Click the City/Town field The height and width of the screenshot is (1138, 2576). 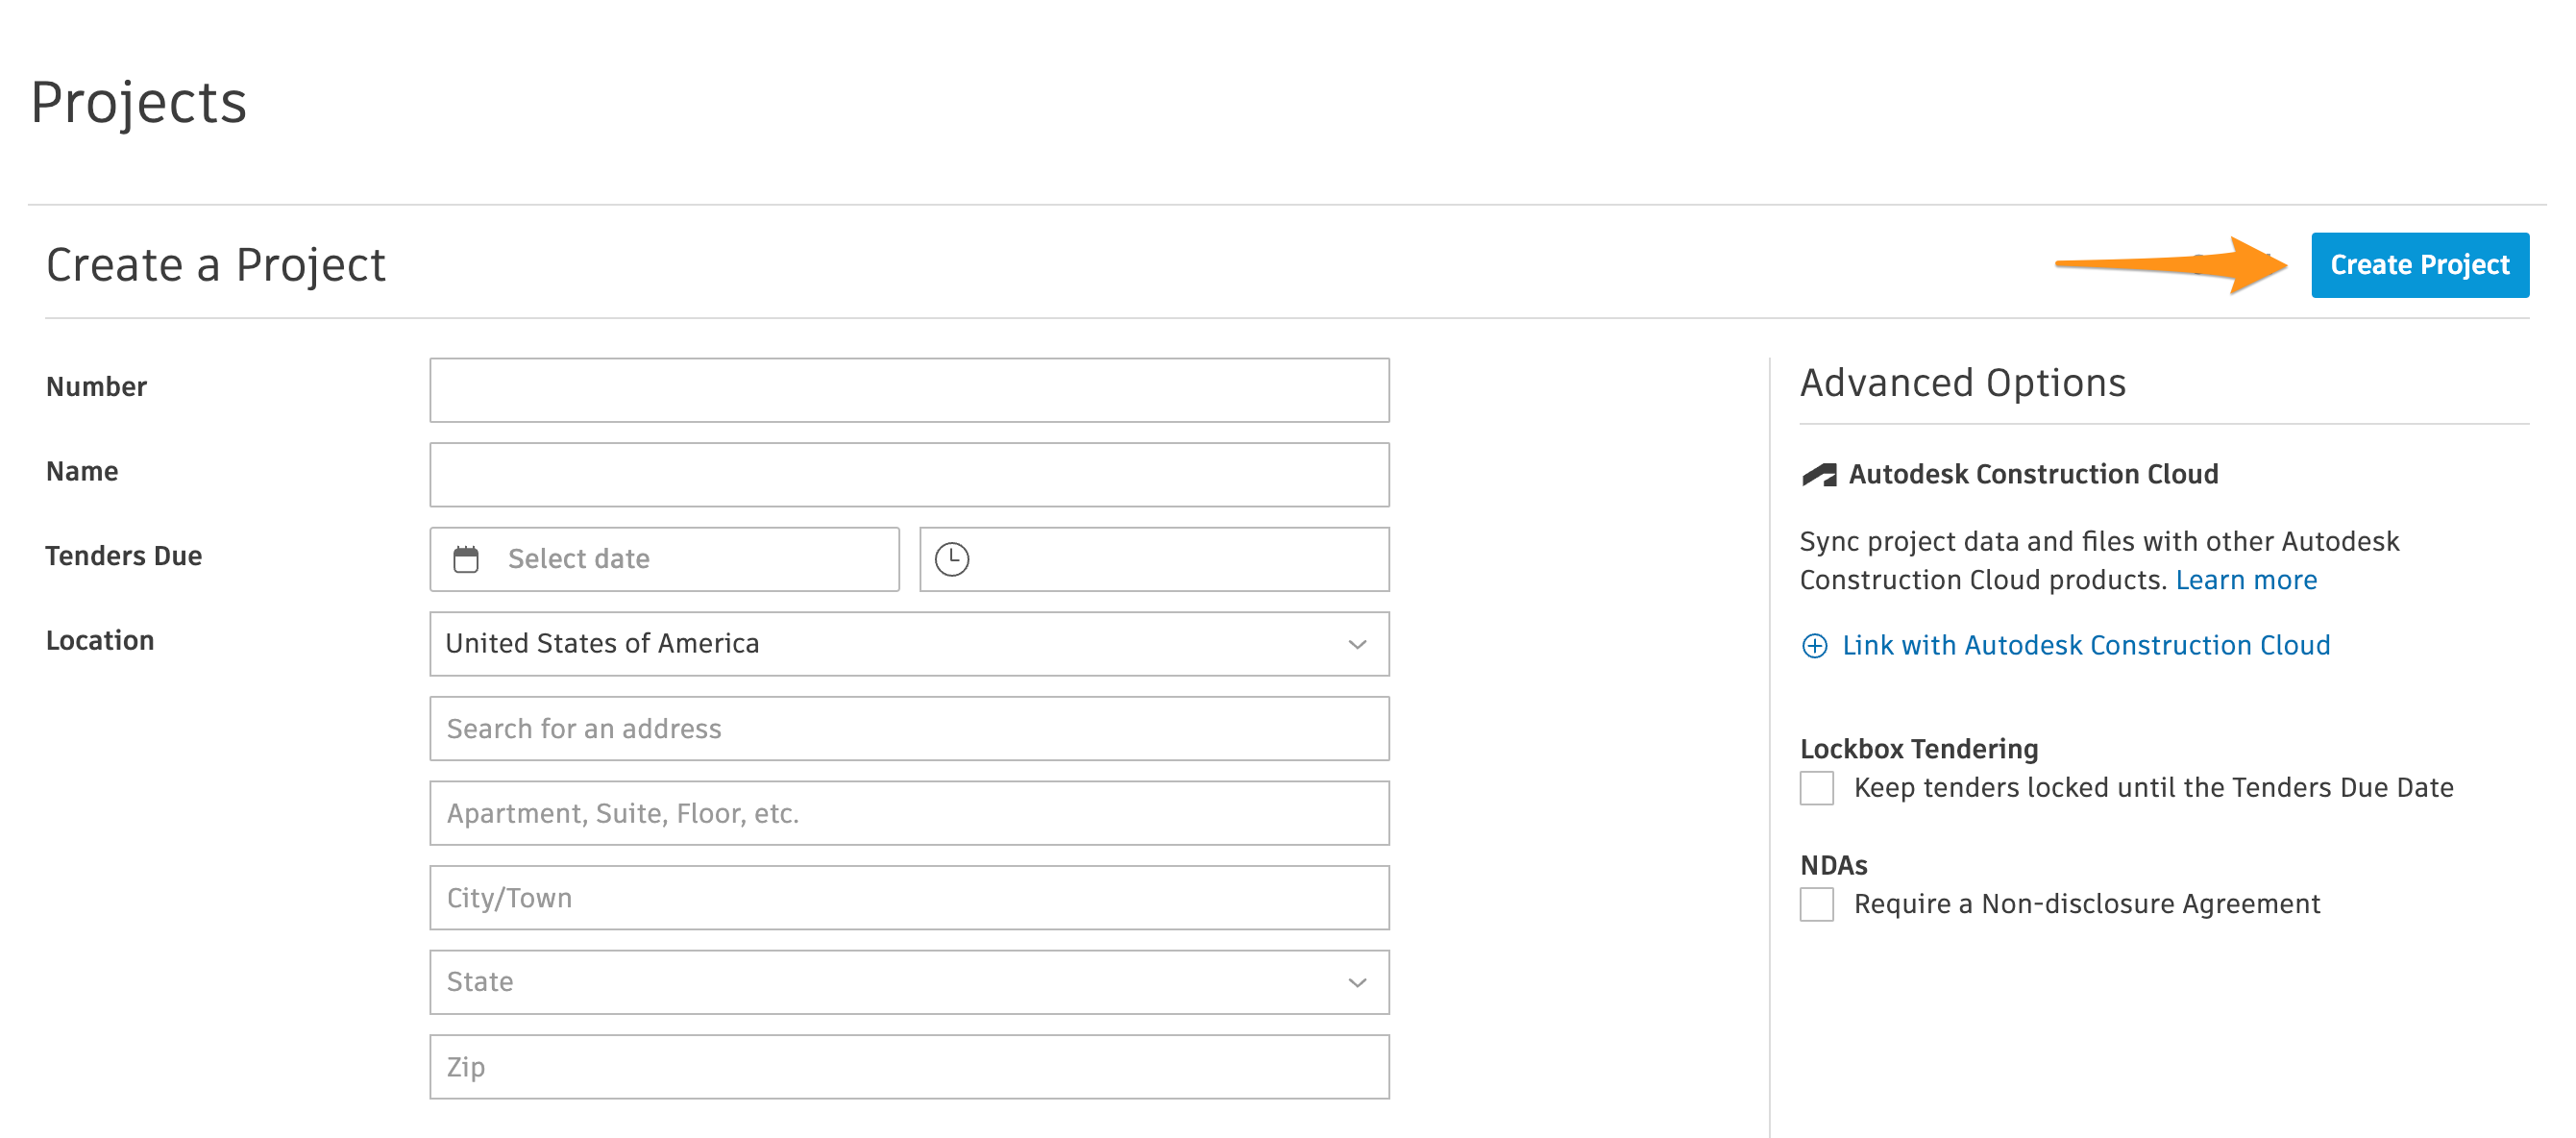[x=909, y=898]
